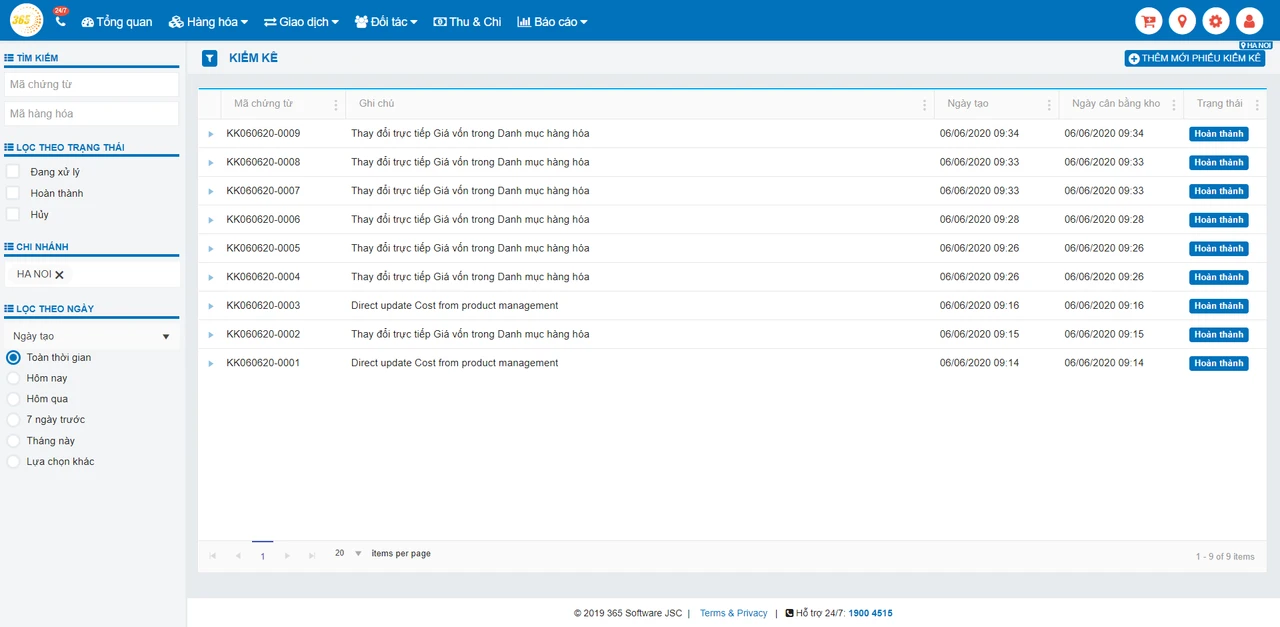Check the Đang xử lý status filter

(x=13, y=172)
